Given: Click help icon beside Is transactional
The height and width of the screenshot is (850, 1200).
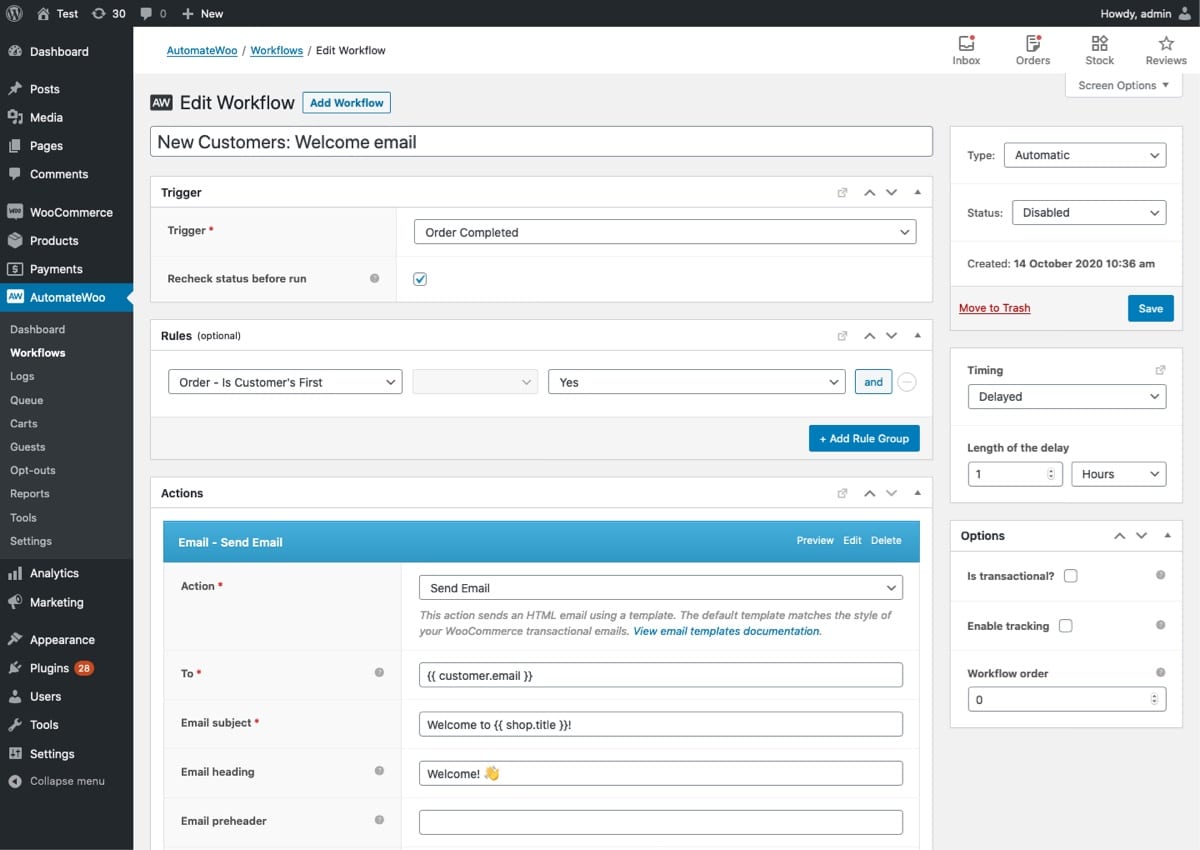Looking at the screenshot, I should pyautogui.click(x=1161, y=575).
